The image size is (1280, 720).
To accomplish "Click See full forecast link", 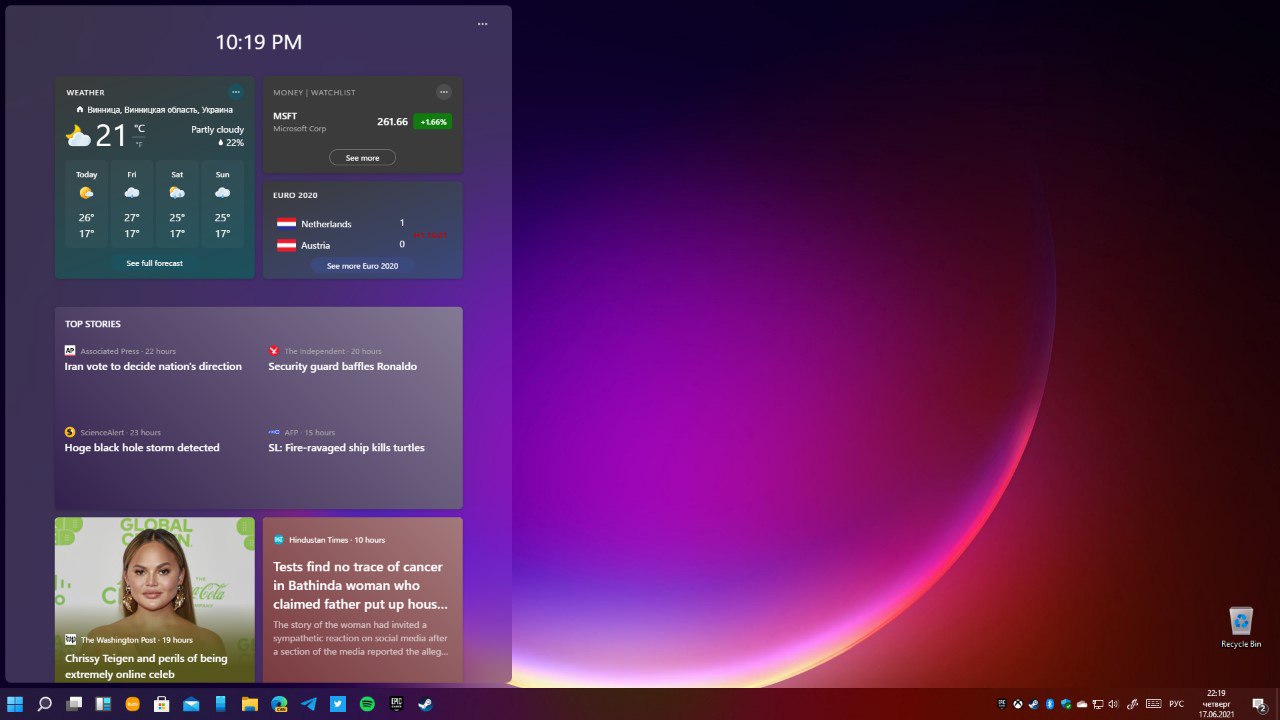I will point(154,263).
